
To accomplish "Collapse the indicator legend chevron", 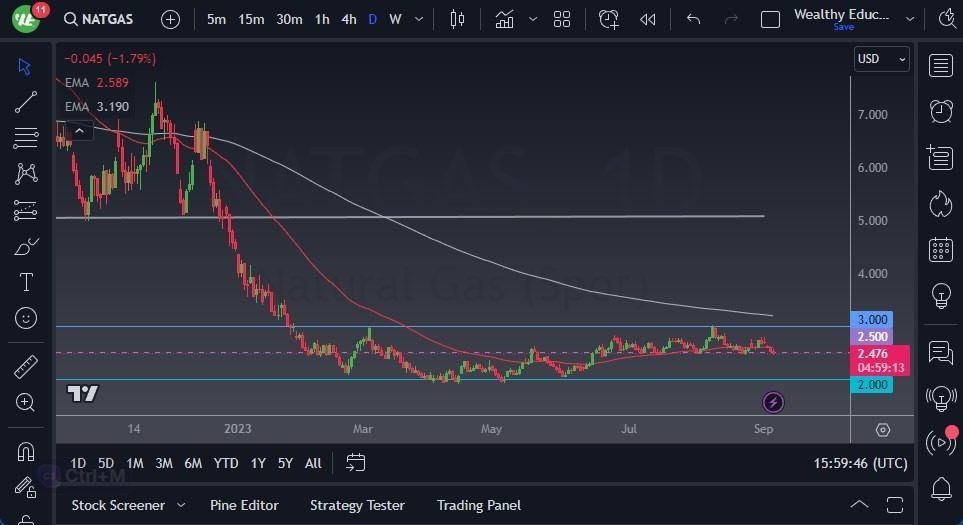I will [x=79, y=131].
